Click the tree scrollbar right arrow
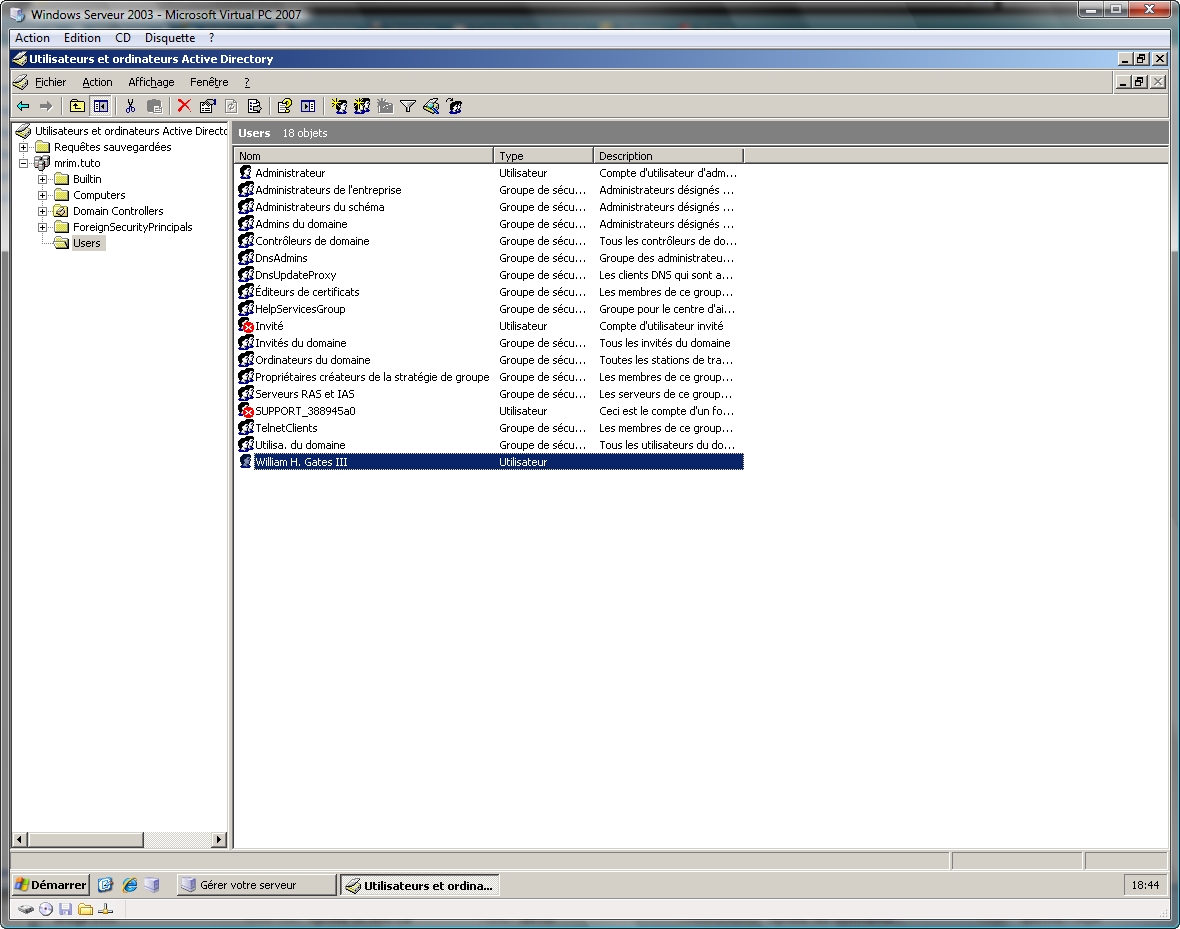 pos(219,839)
